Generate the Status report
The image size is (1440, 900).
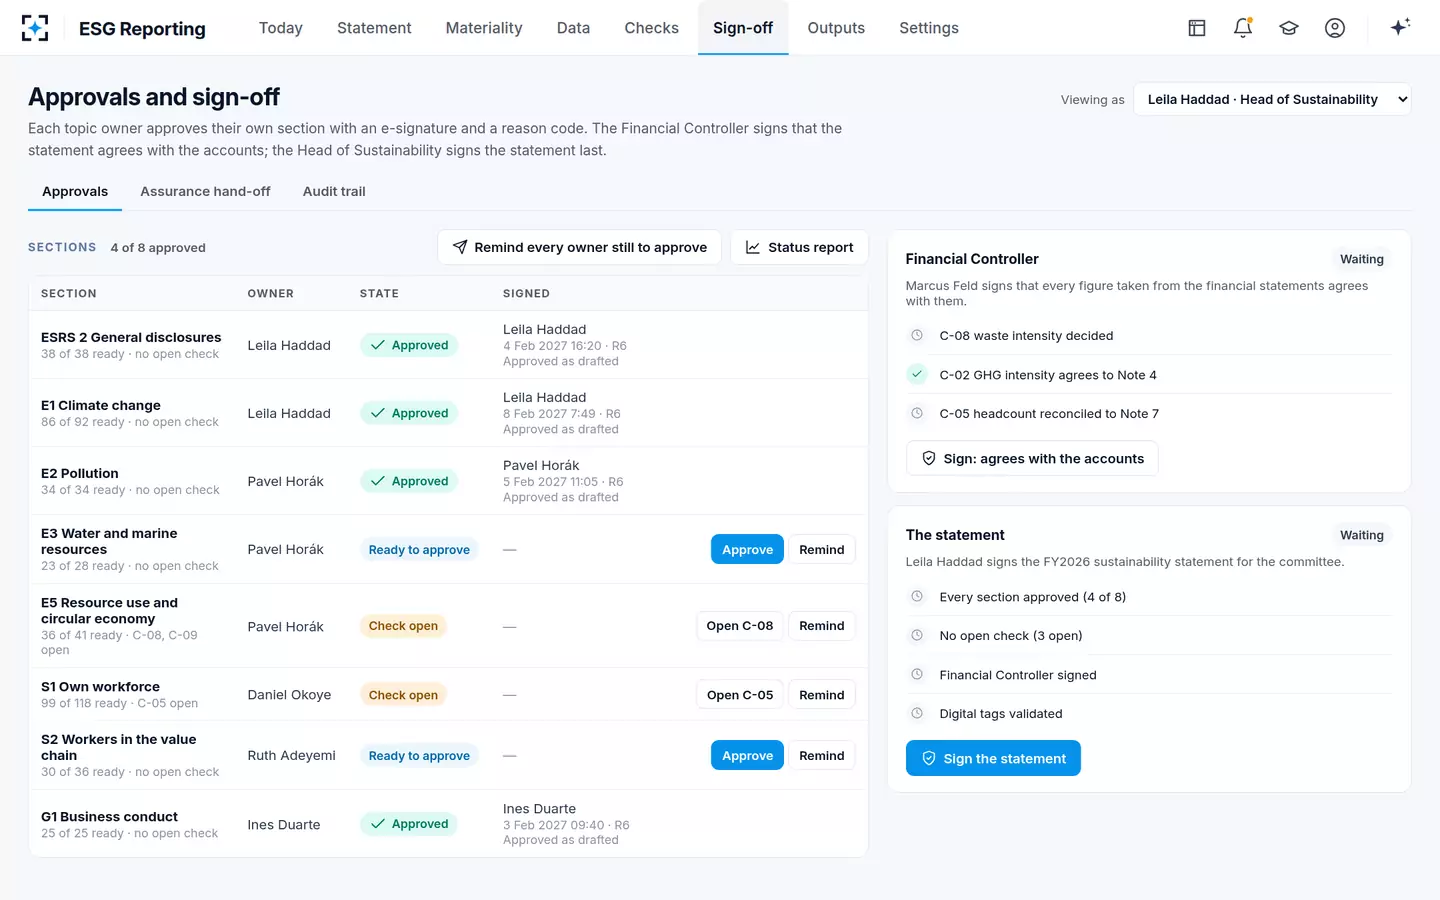[799, 247]
